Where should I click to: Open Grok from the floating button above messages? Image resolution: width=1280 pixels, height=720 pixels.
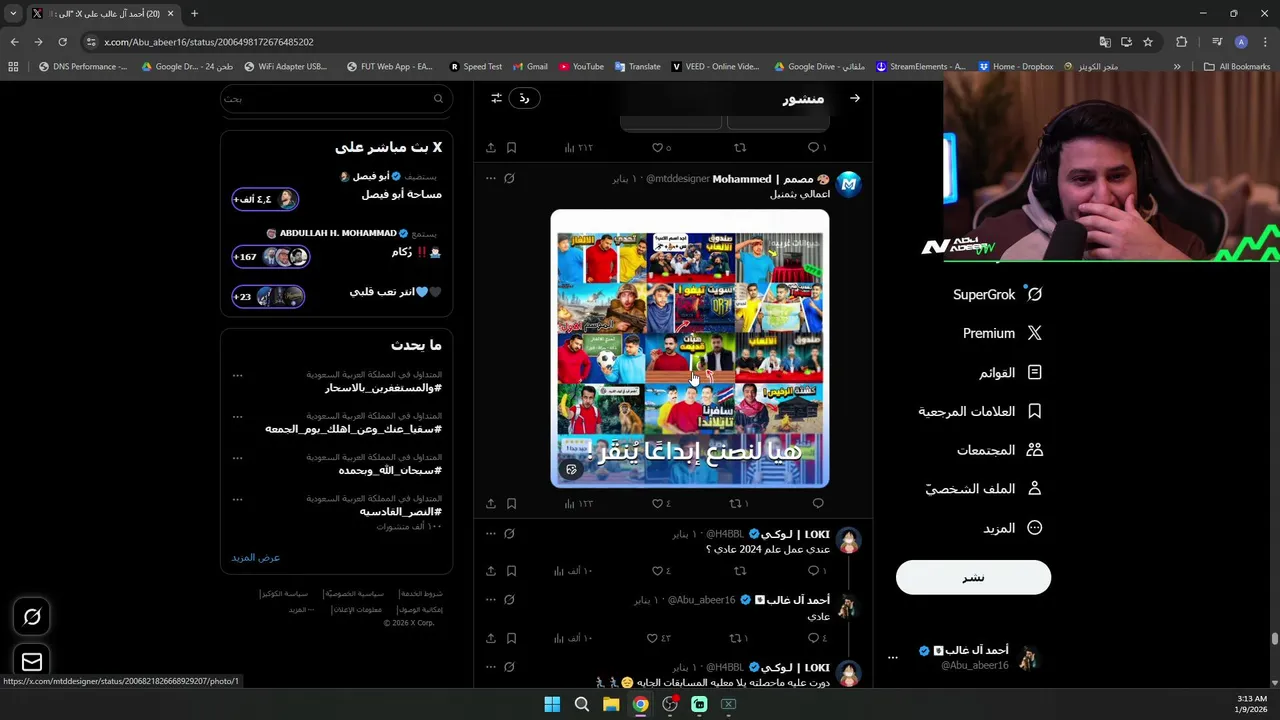pyautogui.click(x=32, y=617)
